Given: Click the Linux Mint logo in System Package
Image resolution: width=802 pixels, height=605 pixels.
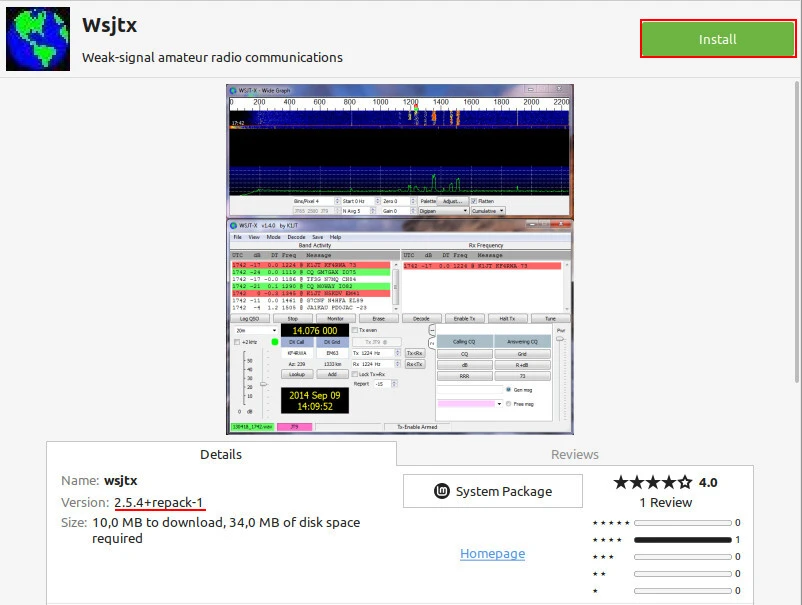Looking at the screenshot, I should tap(441, 491).
